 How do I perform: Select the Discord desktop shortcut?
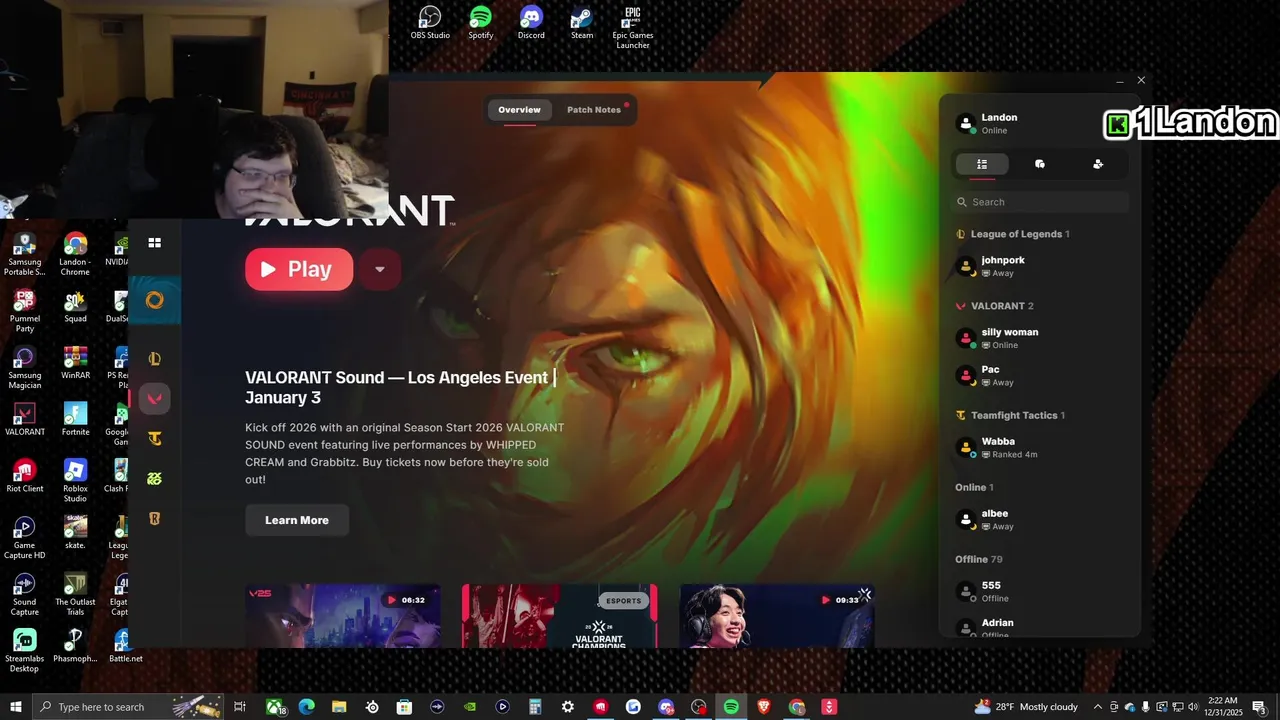[531, 22]
